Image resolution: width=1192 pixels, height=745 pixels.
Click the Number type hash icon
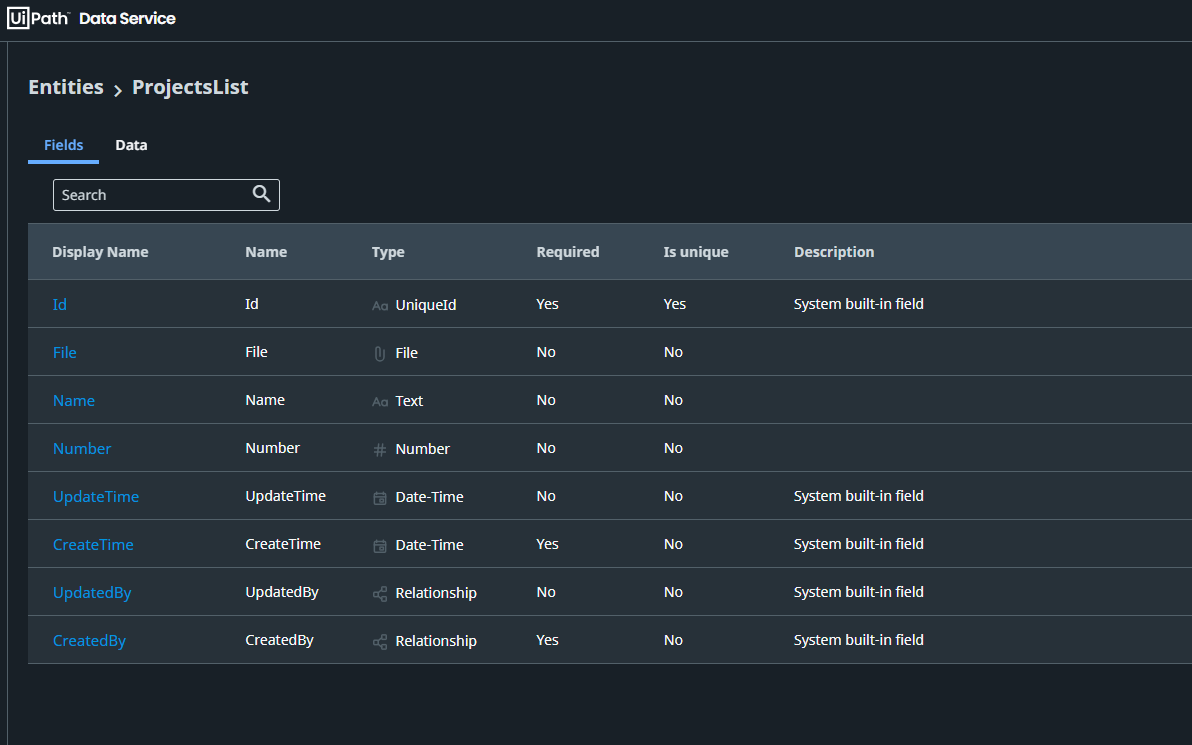click(379, 449)
